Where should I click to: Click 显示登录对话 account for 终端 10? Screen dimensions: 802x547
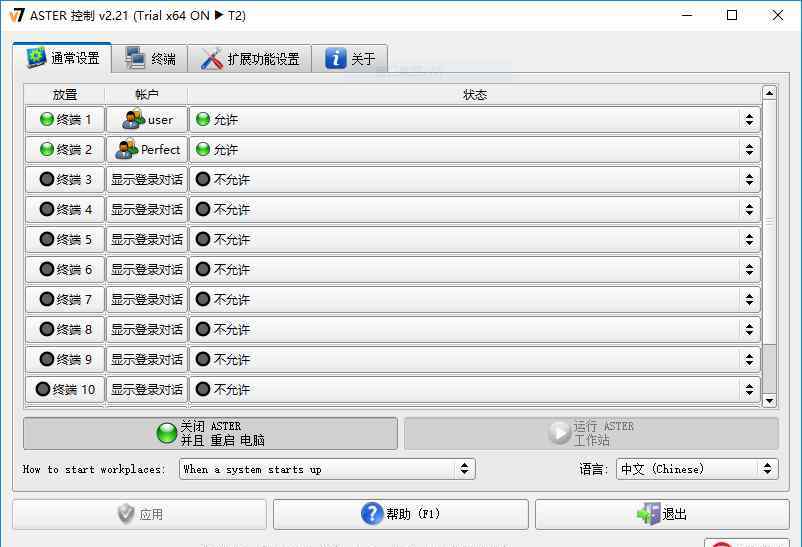(147, 389)
